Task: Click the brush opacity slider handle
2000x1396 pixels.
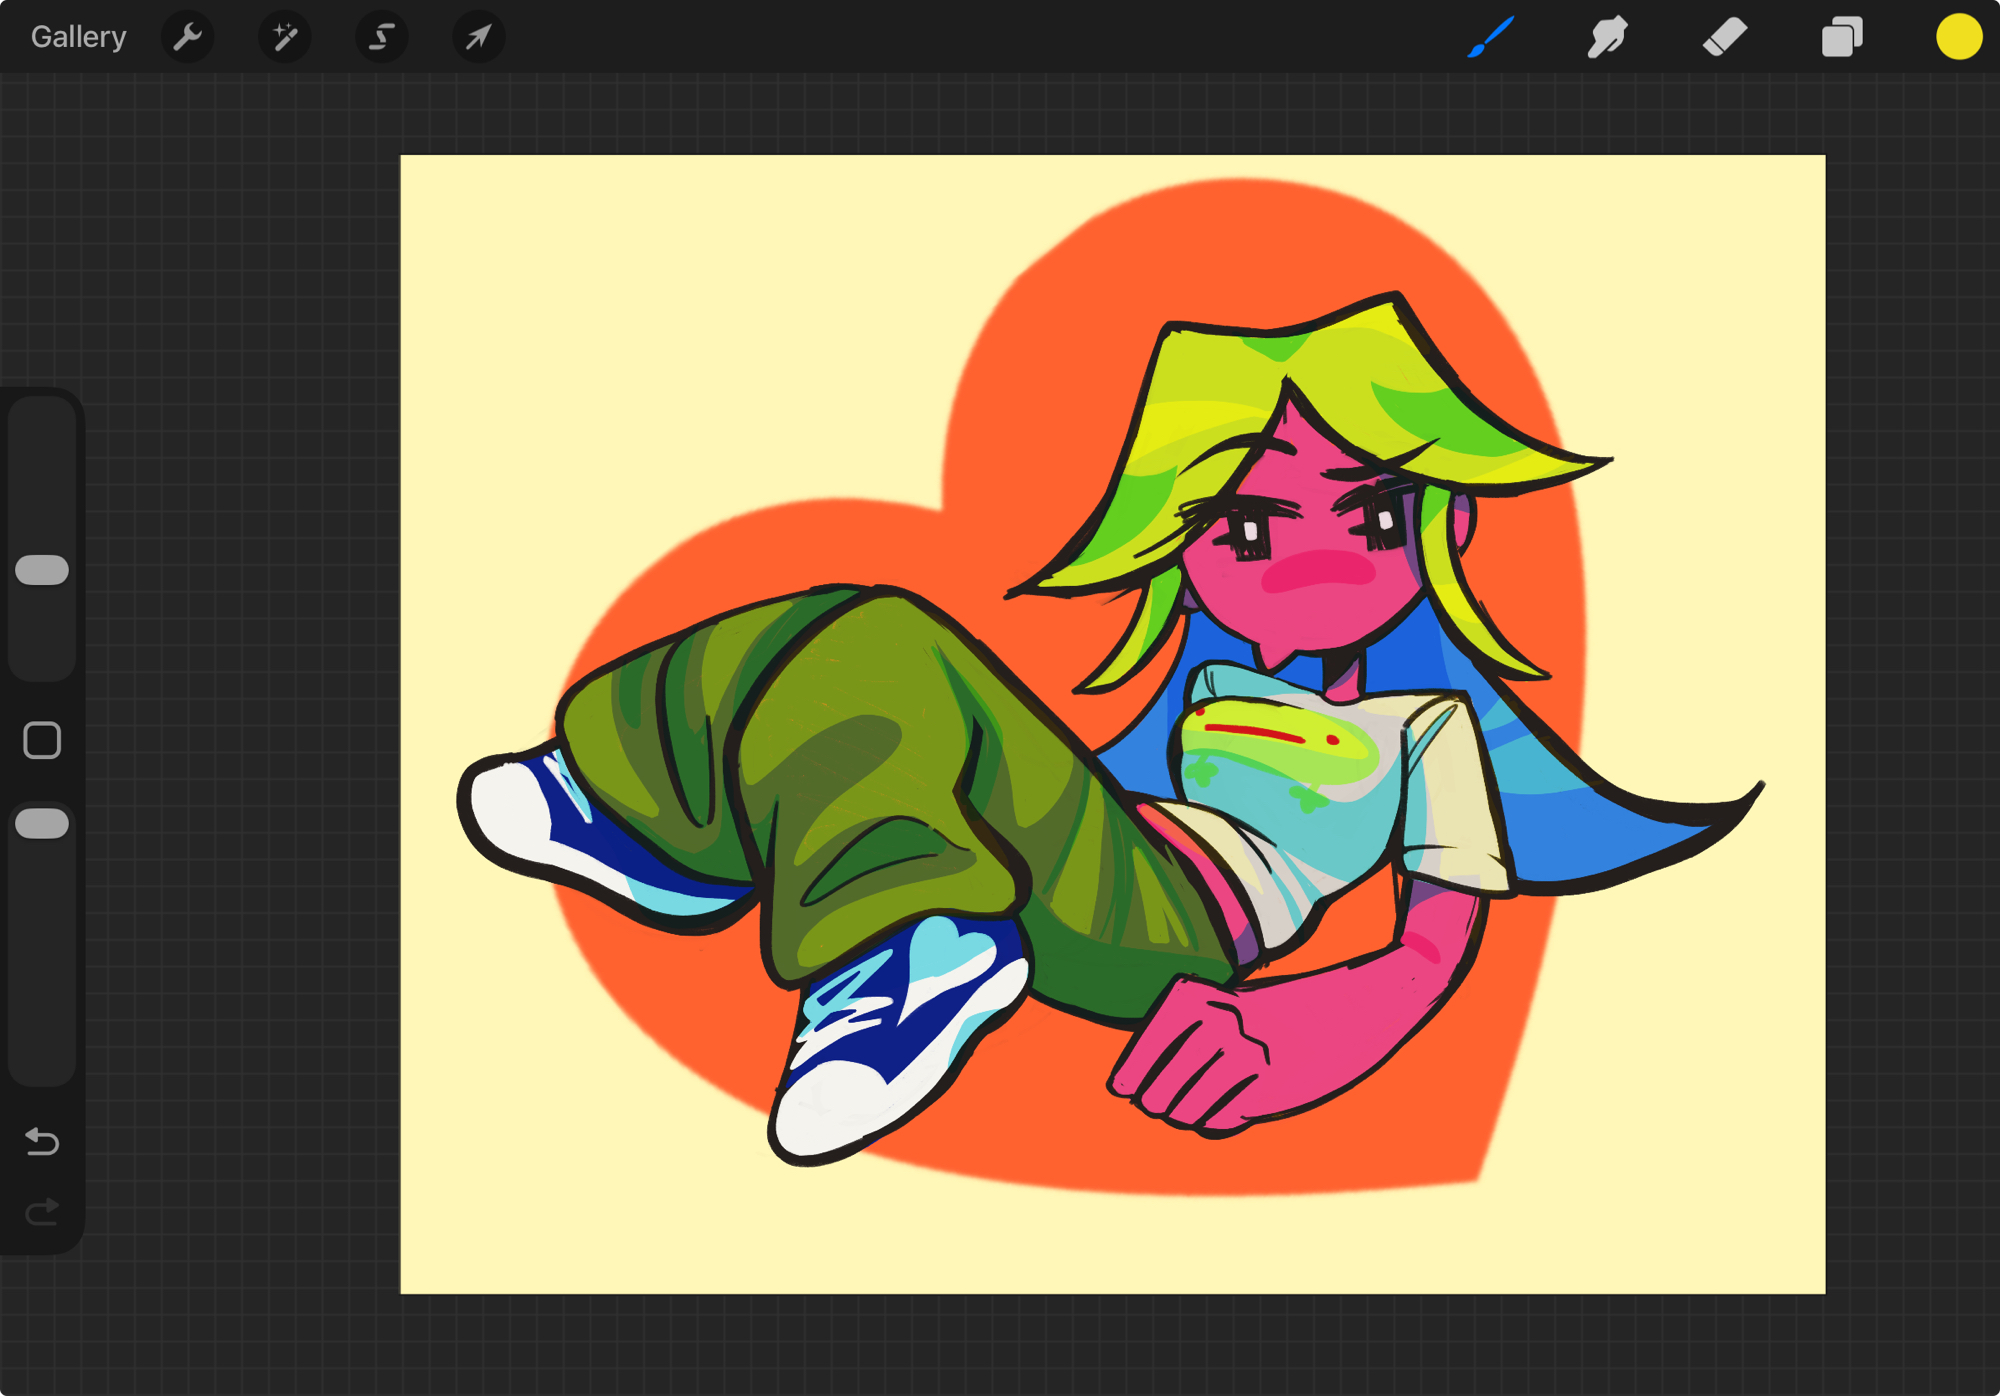Action: point(42,824)
